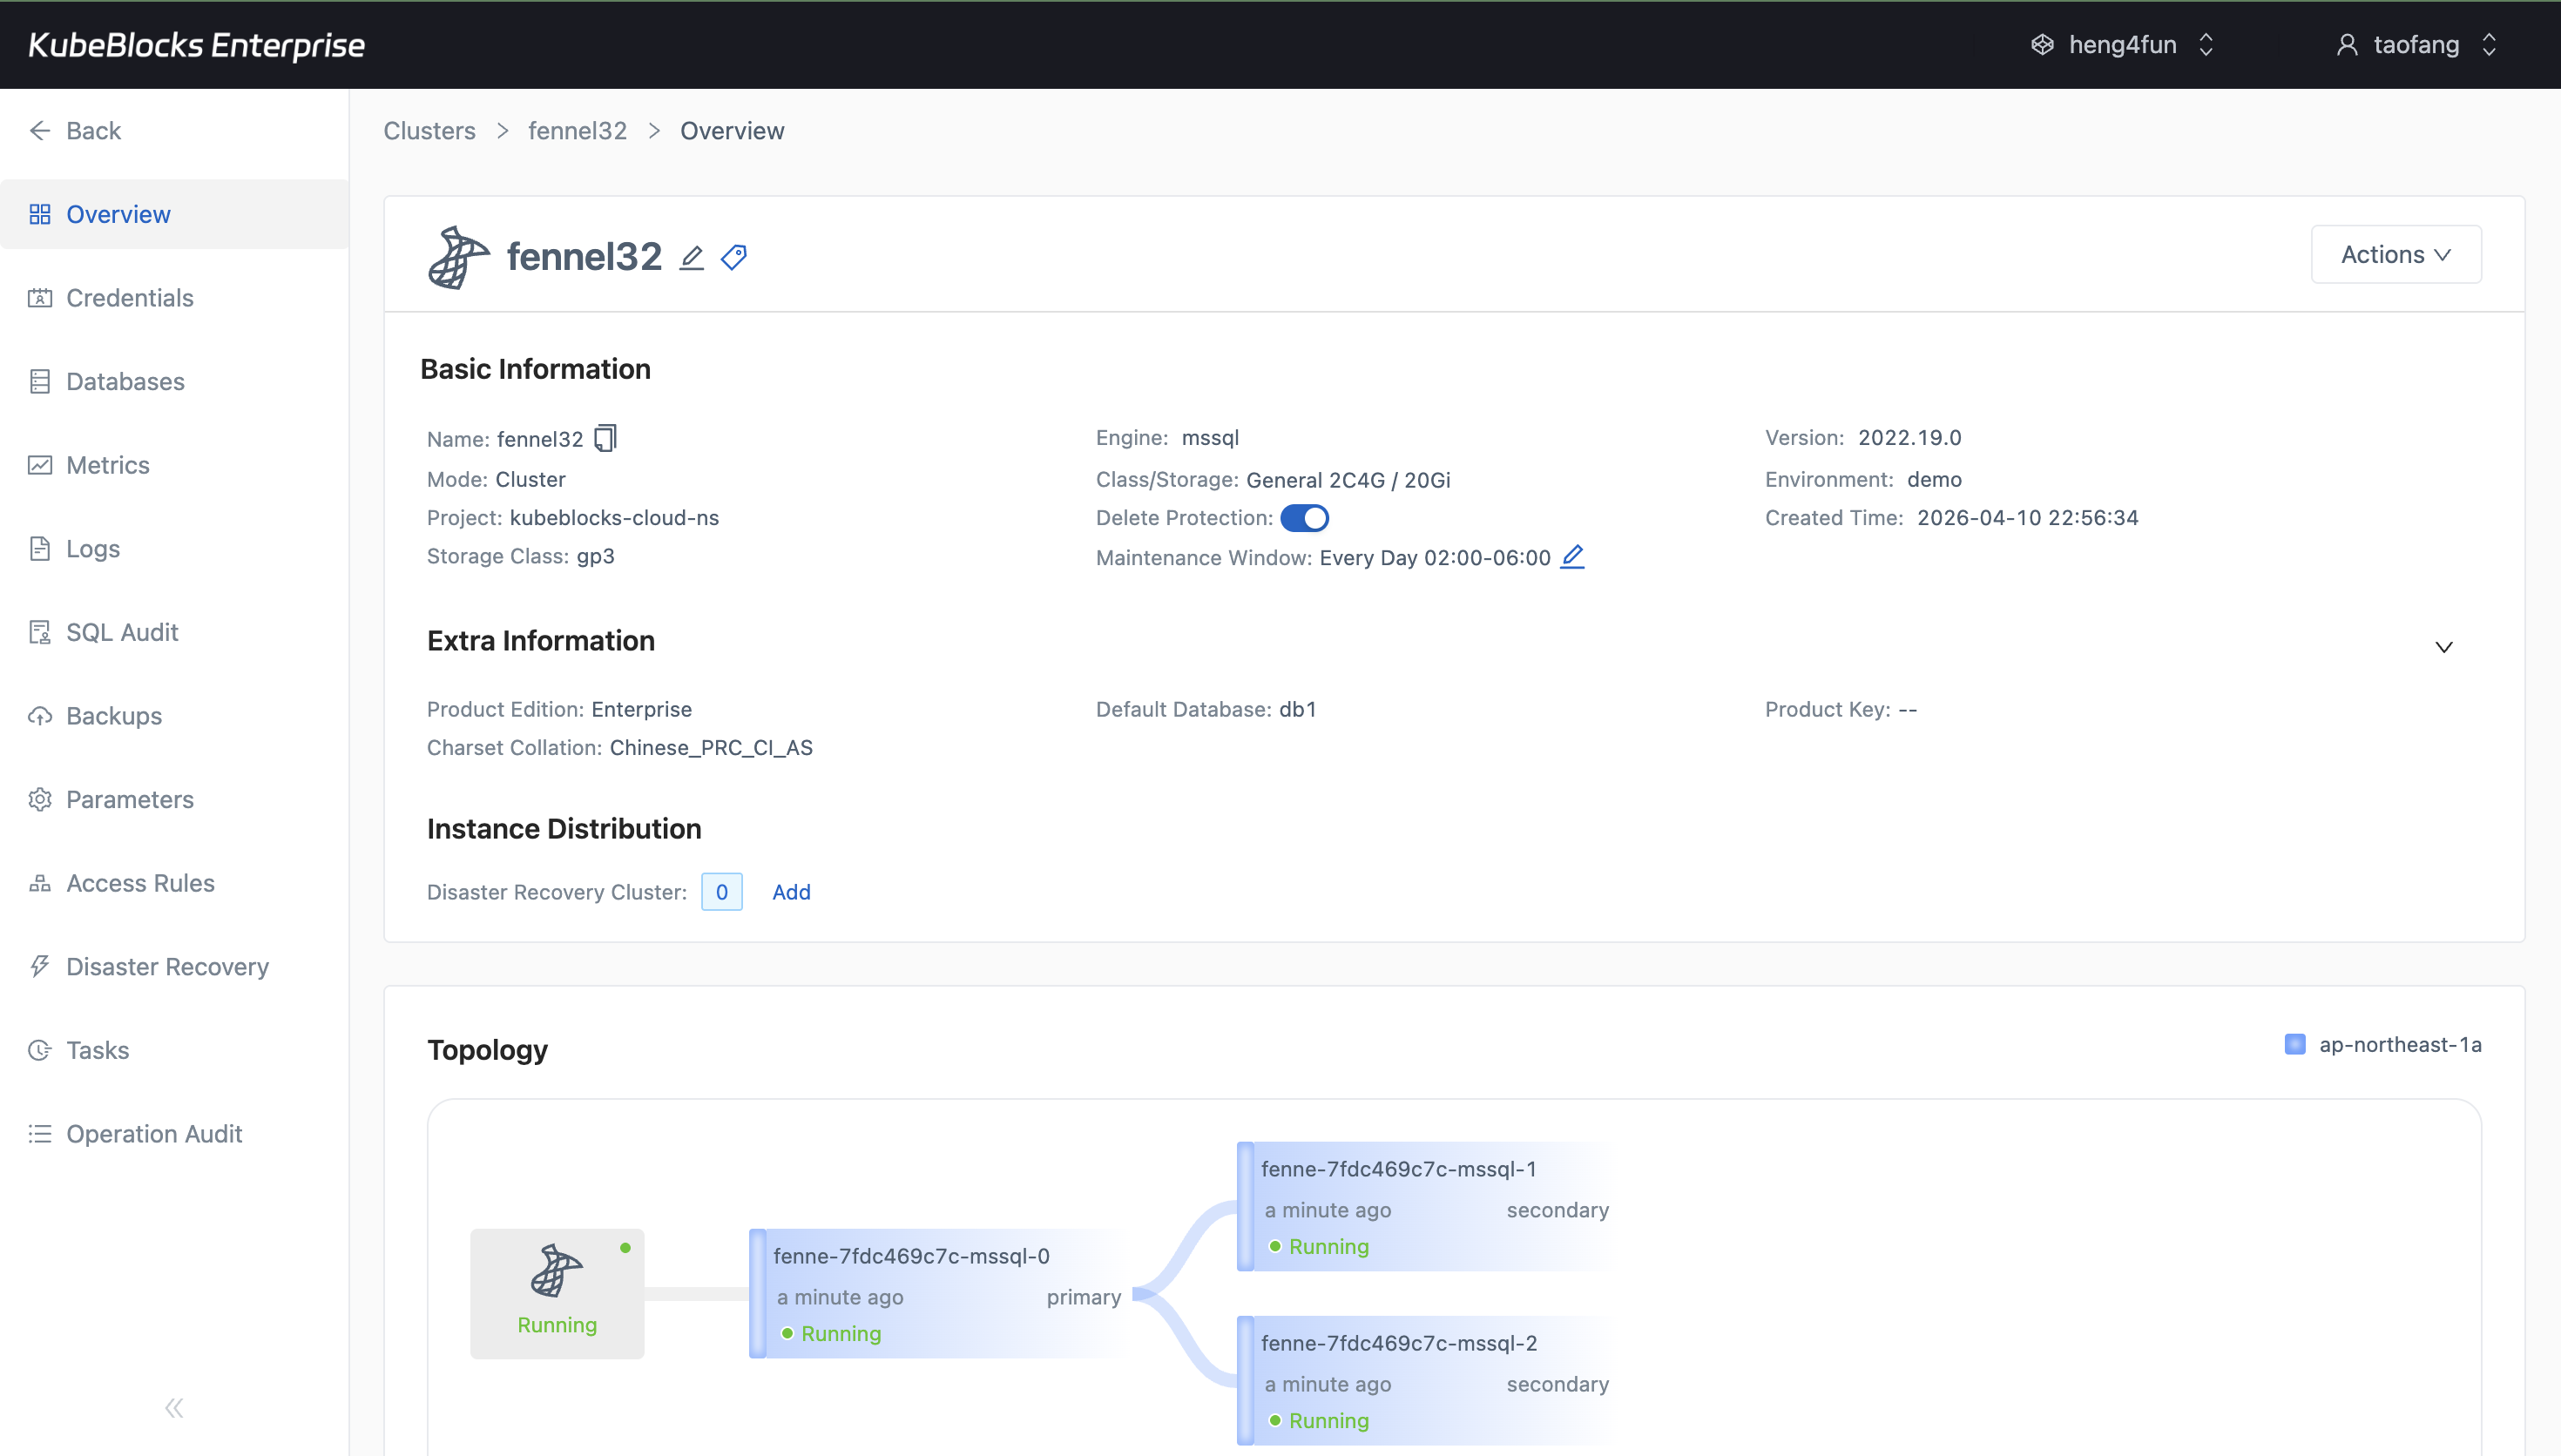The width and height of the screenshot is (2561, 1456).
Task: Open the Parameters section
Action: pyautogui.click(x=129, y=799)
